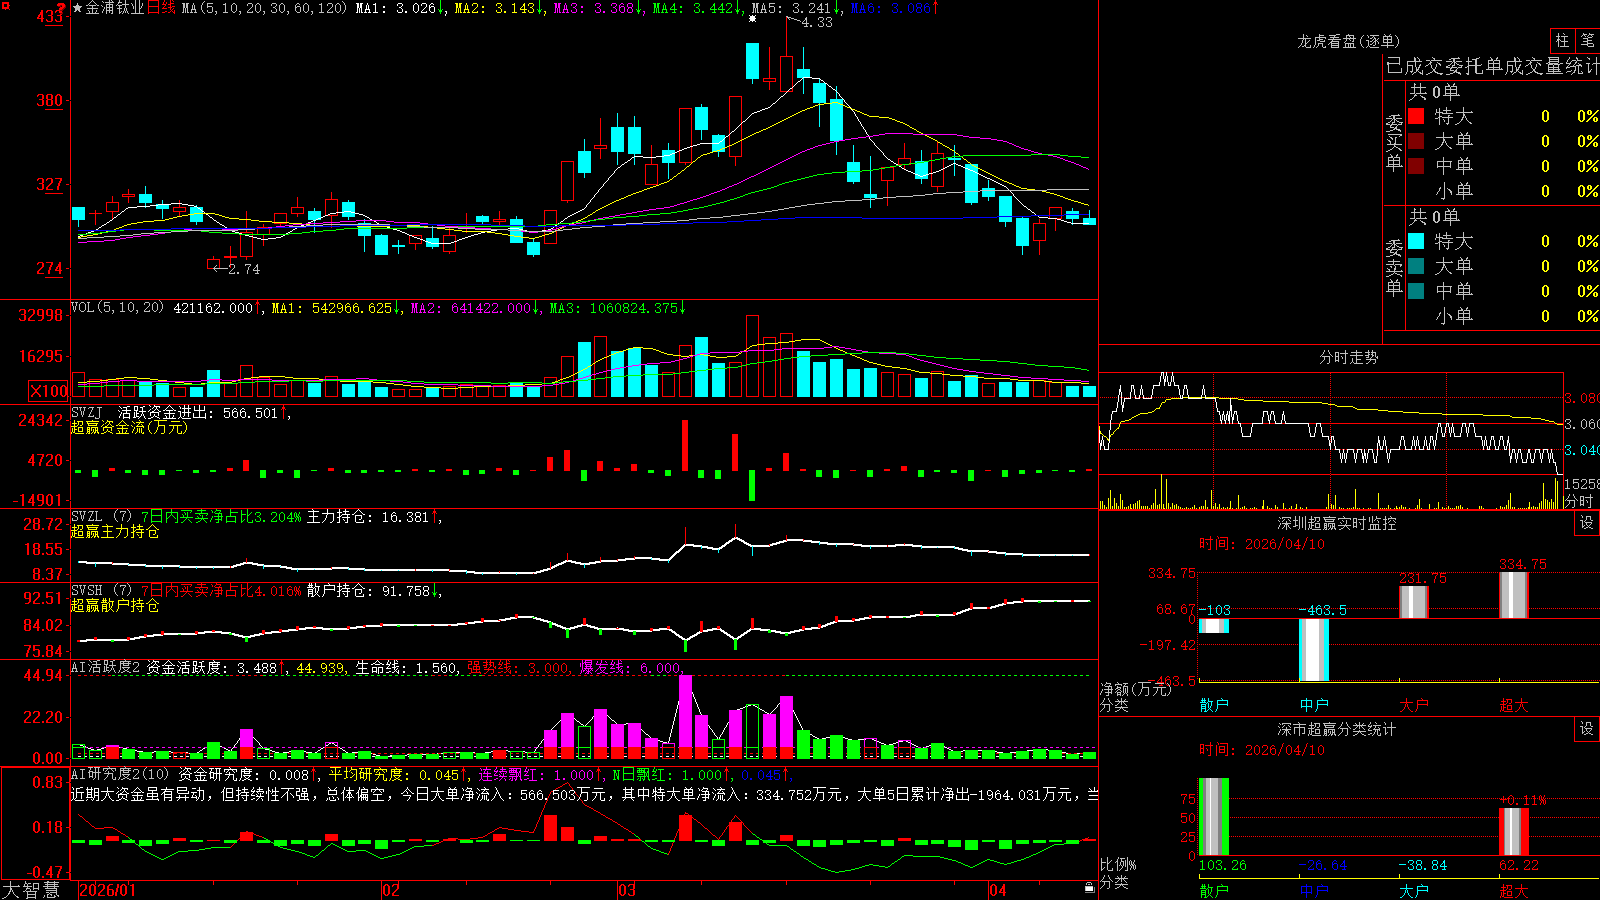This screenshot has height=900, width=1600.
Task: Click the 近期大资金虽有异动 commentary line
Action: (585, 794)
